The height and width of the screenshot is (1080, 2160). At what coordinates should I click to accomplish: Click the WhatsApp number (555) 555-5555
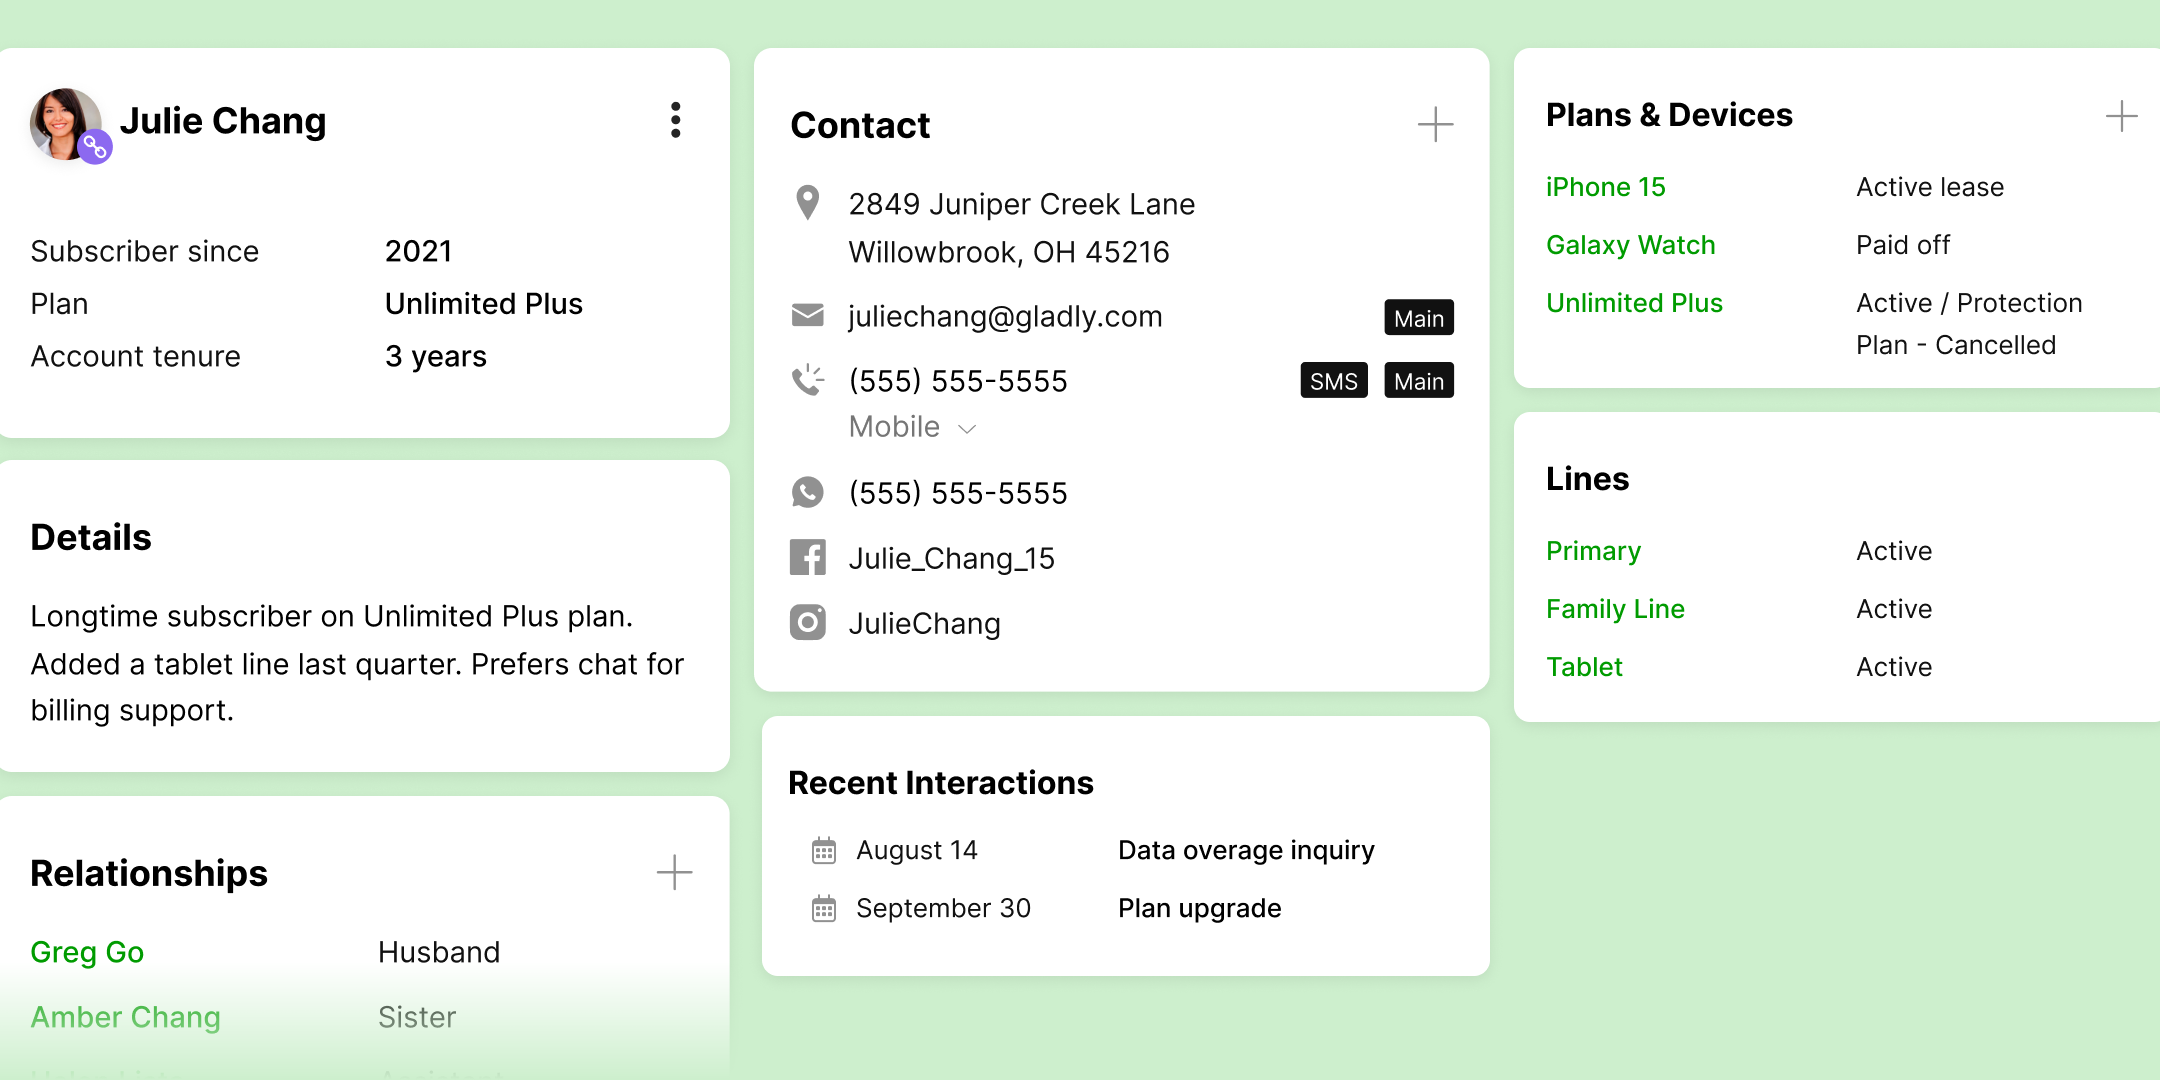pyautogui.click(x=958, y=493)
